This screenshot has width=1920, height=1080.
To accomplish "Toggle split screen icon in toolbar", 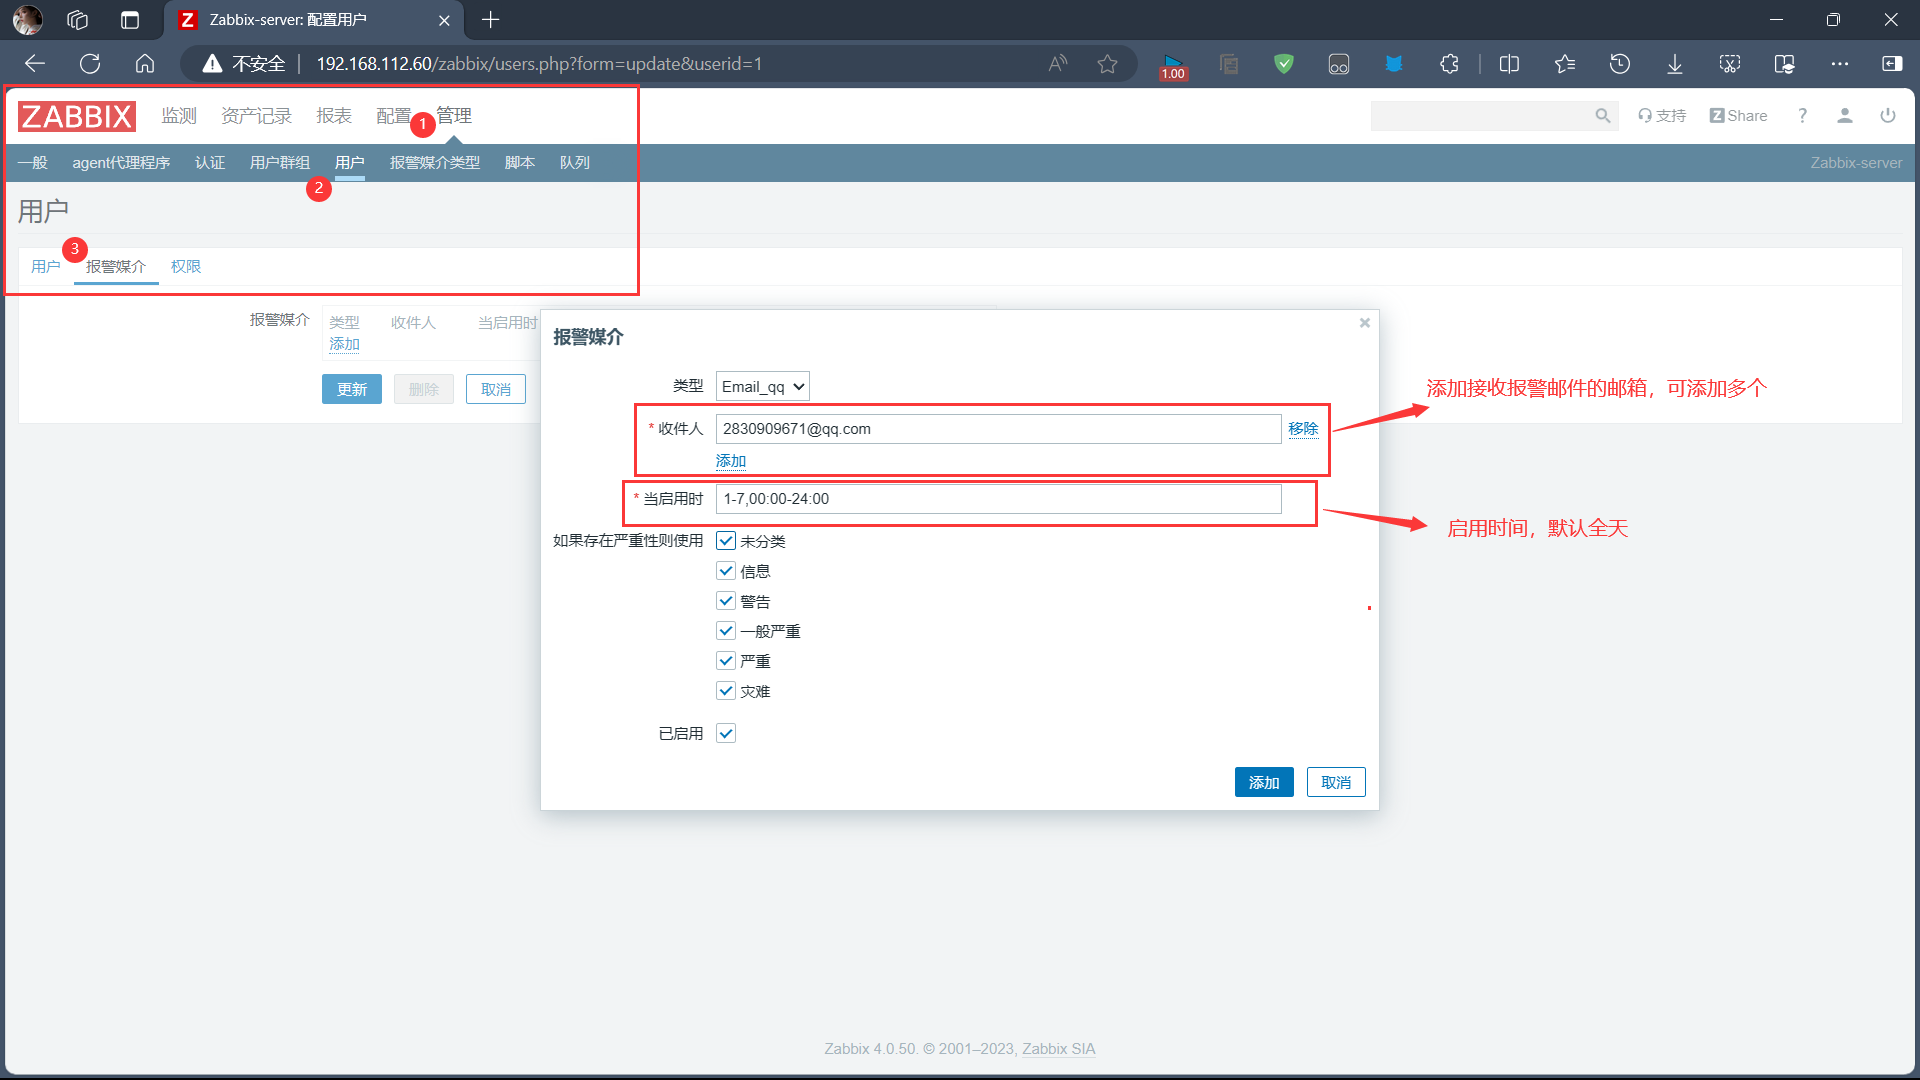I will [x=1510, y=64].
